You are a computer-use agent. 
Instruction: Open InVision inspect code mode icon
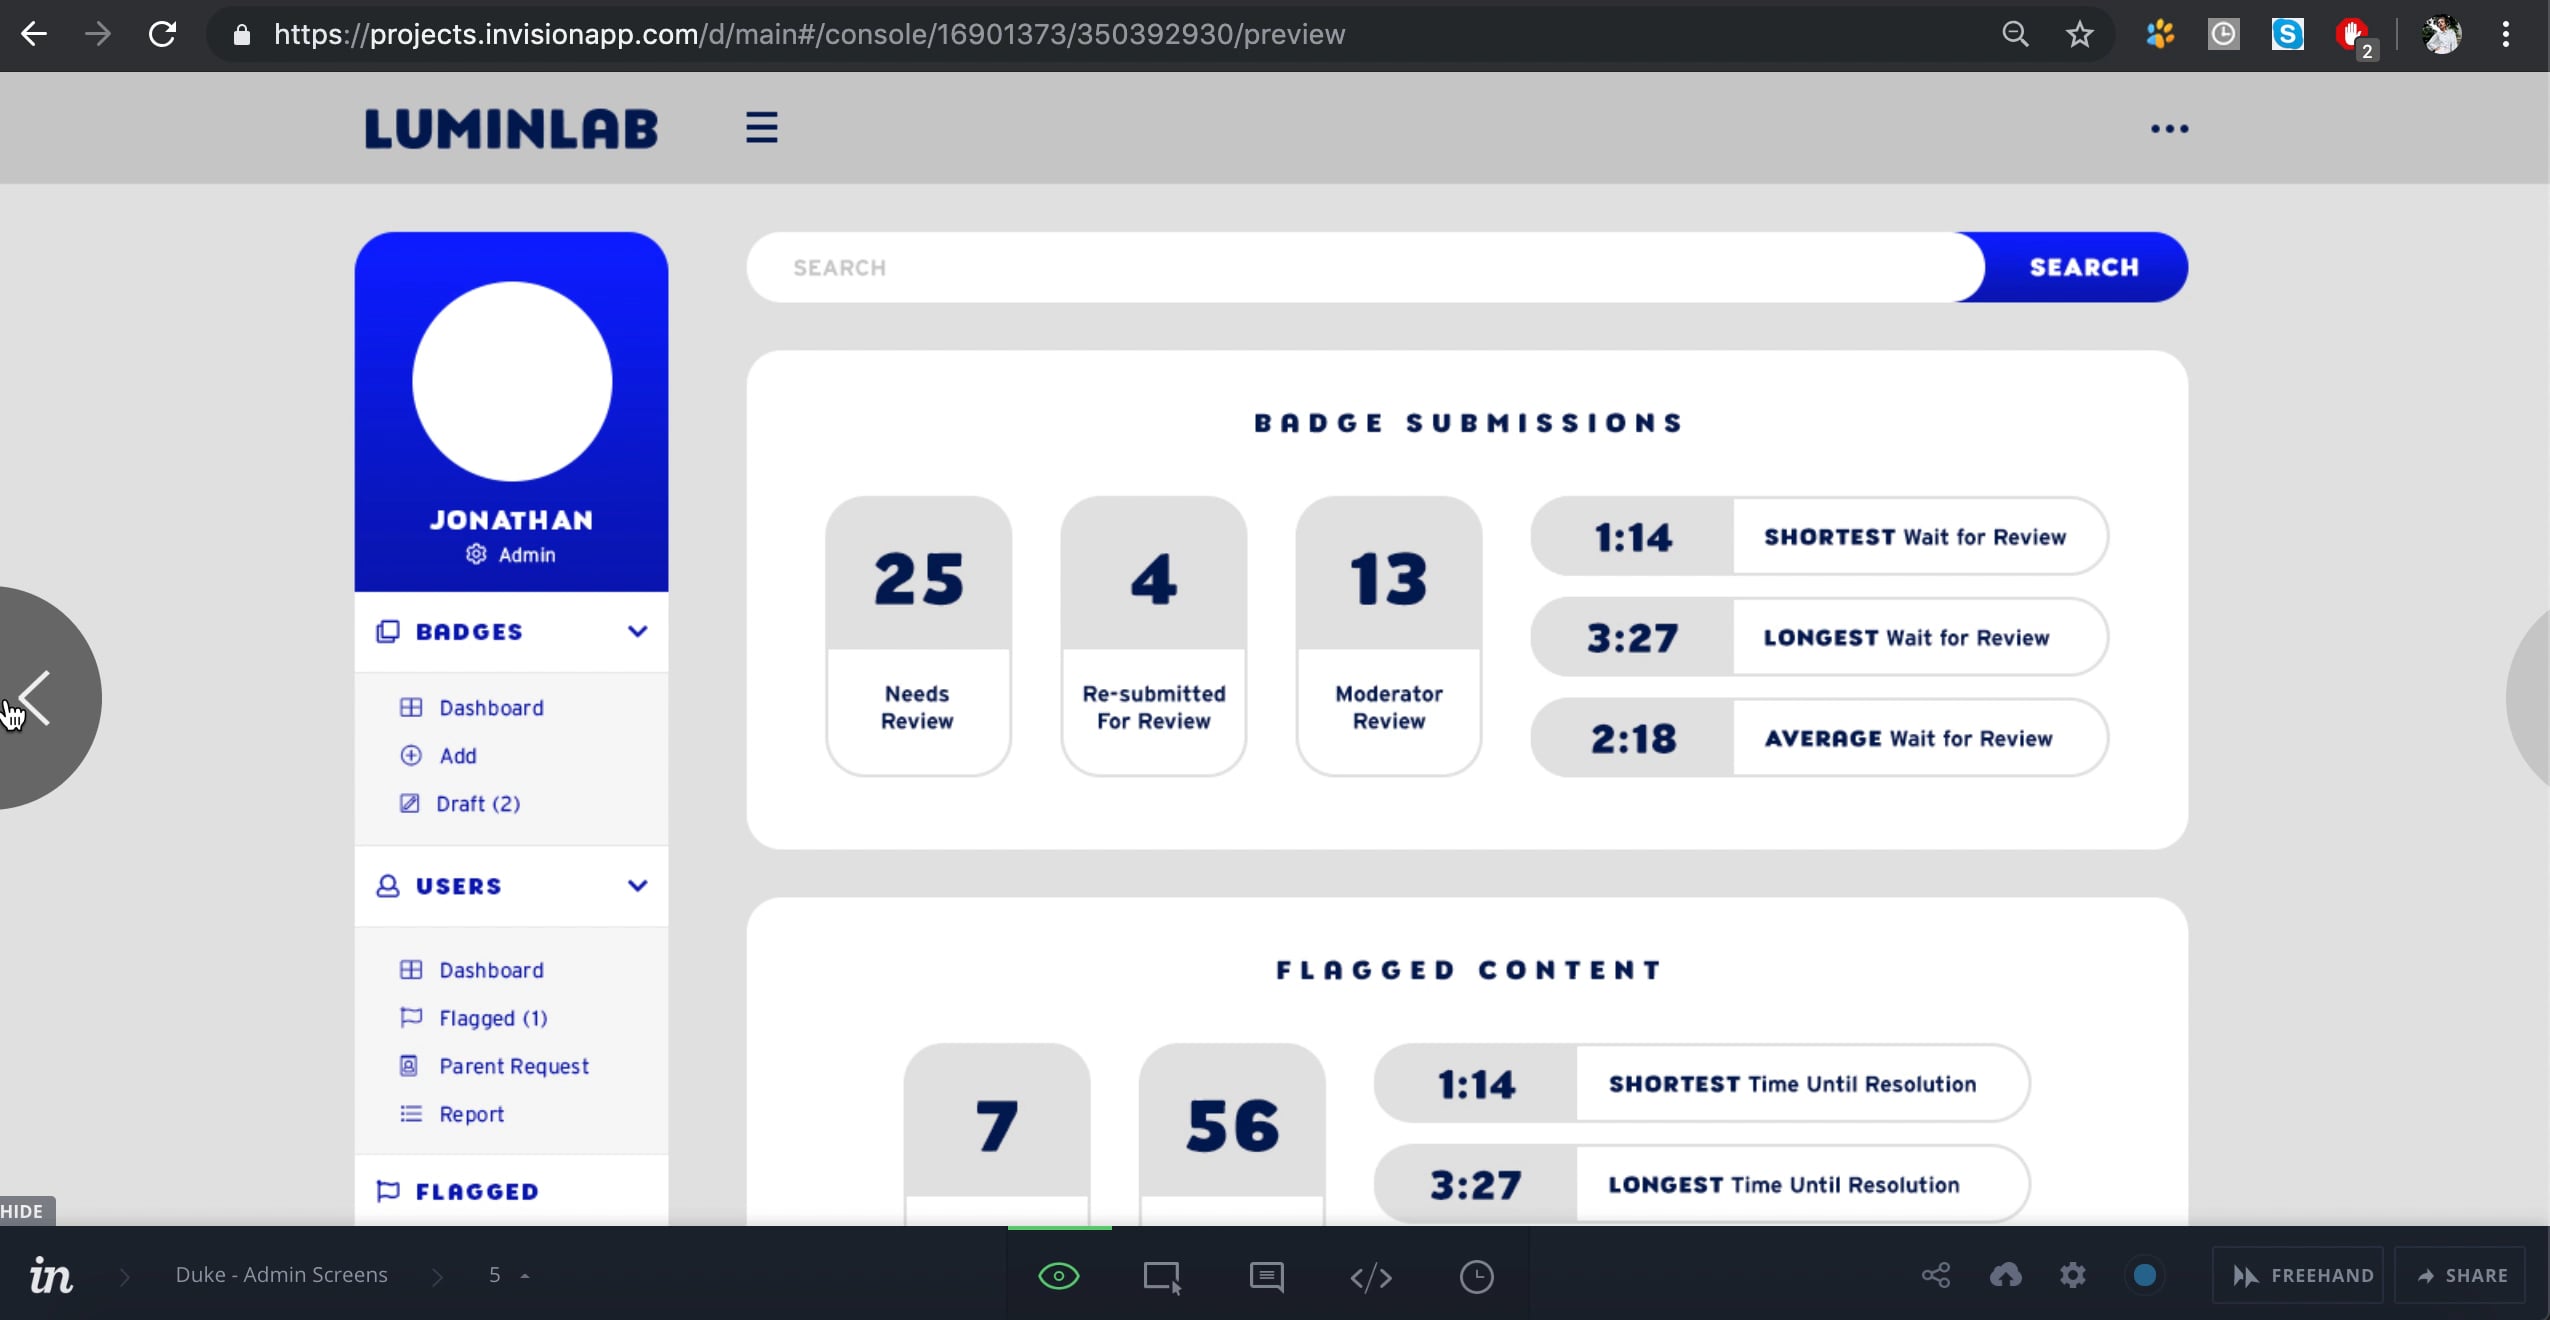(1371, 1277)
